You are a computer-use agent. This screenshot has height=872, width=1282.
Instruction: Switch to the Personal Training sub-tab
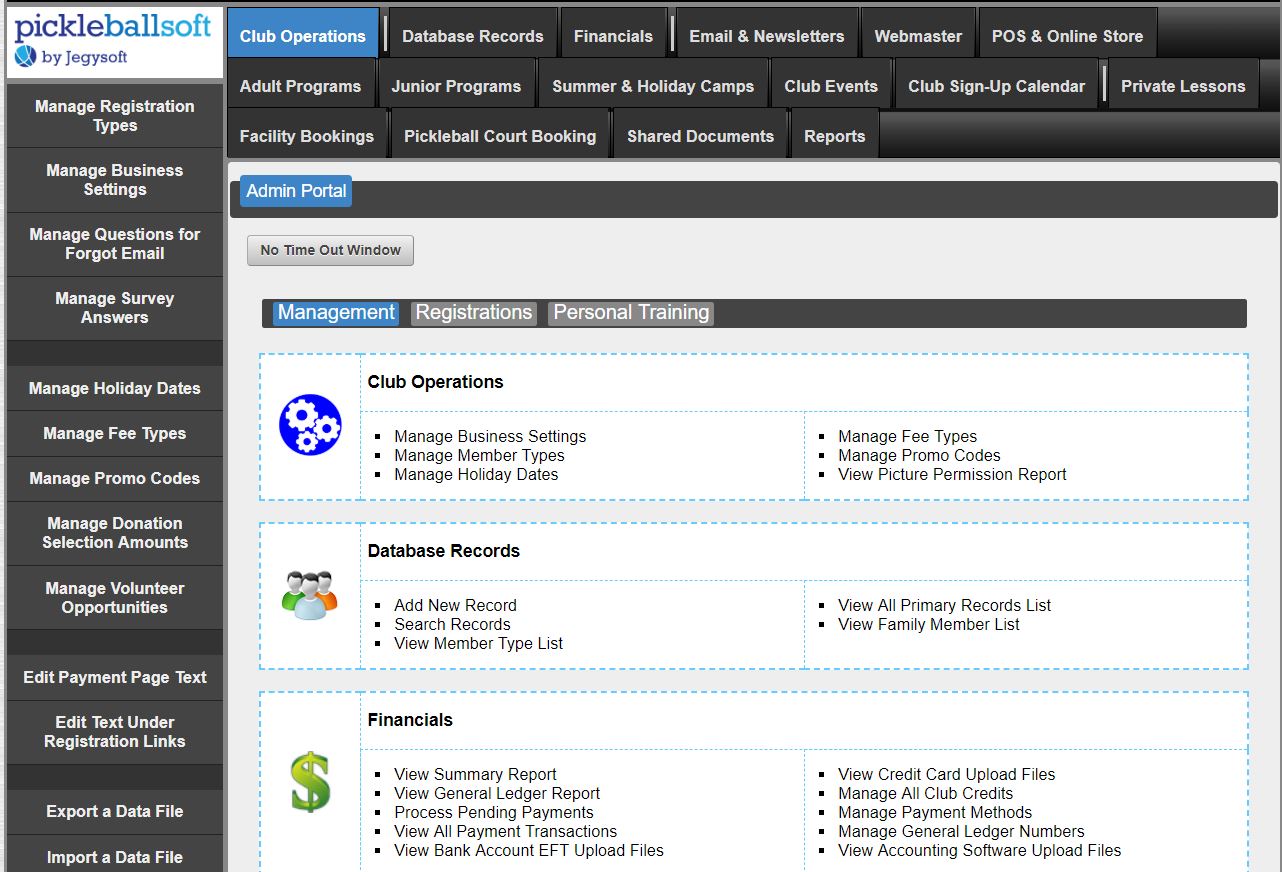[631, 313]
